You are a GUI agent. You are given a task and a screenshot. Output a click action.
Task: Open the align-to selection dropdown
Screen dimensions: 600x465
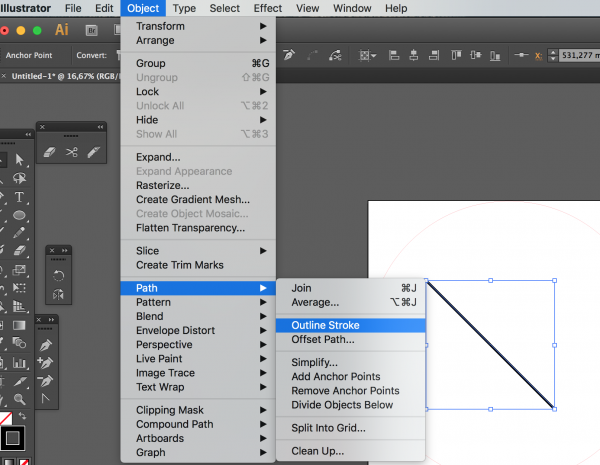click(367, 55)
